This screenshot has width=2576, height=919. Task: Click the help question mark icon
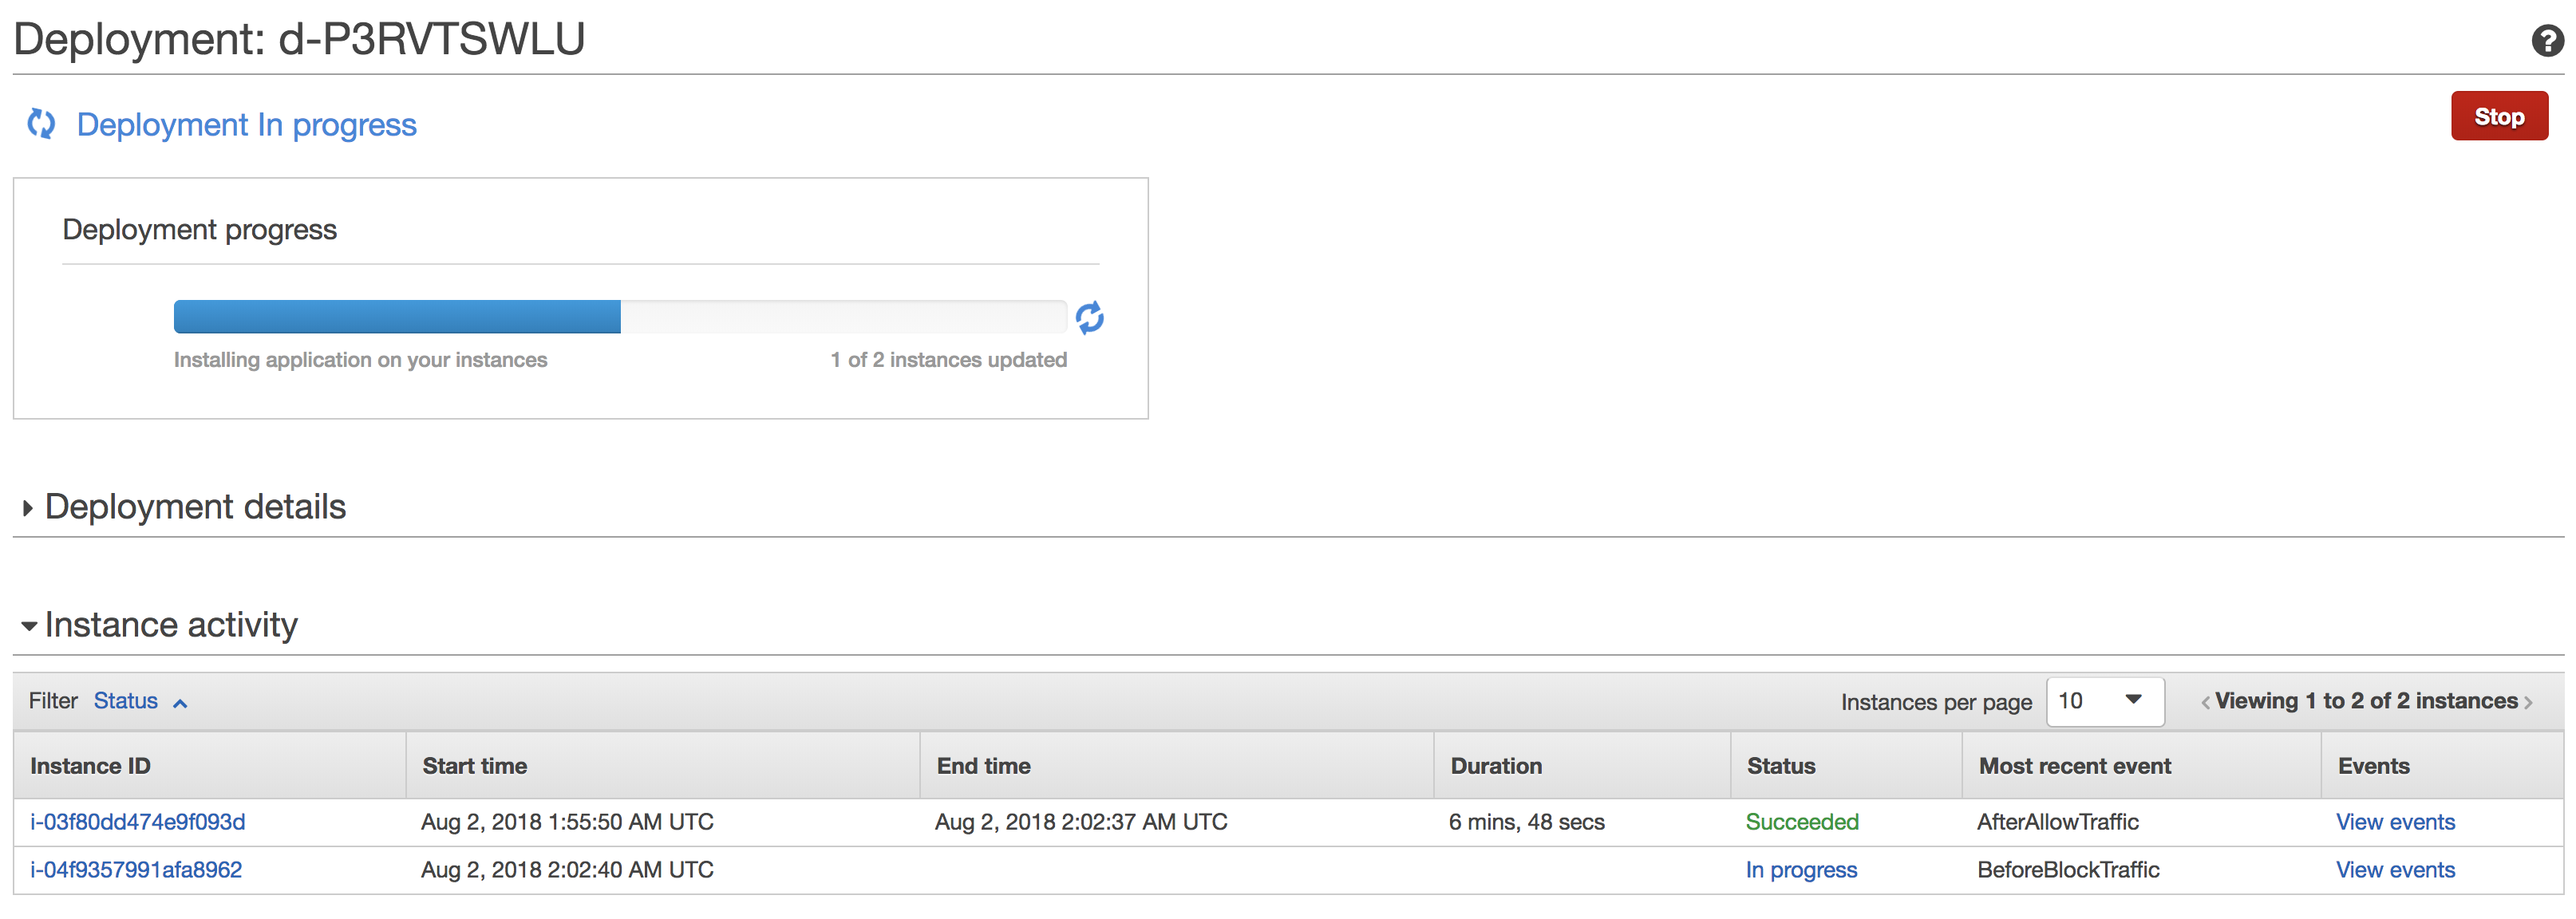coord(2546,41)
